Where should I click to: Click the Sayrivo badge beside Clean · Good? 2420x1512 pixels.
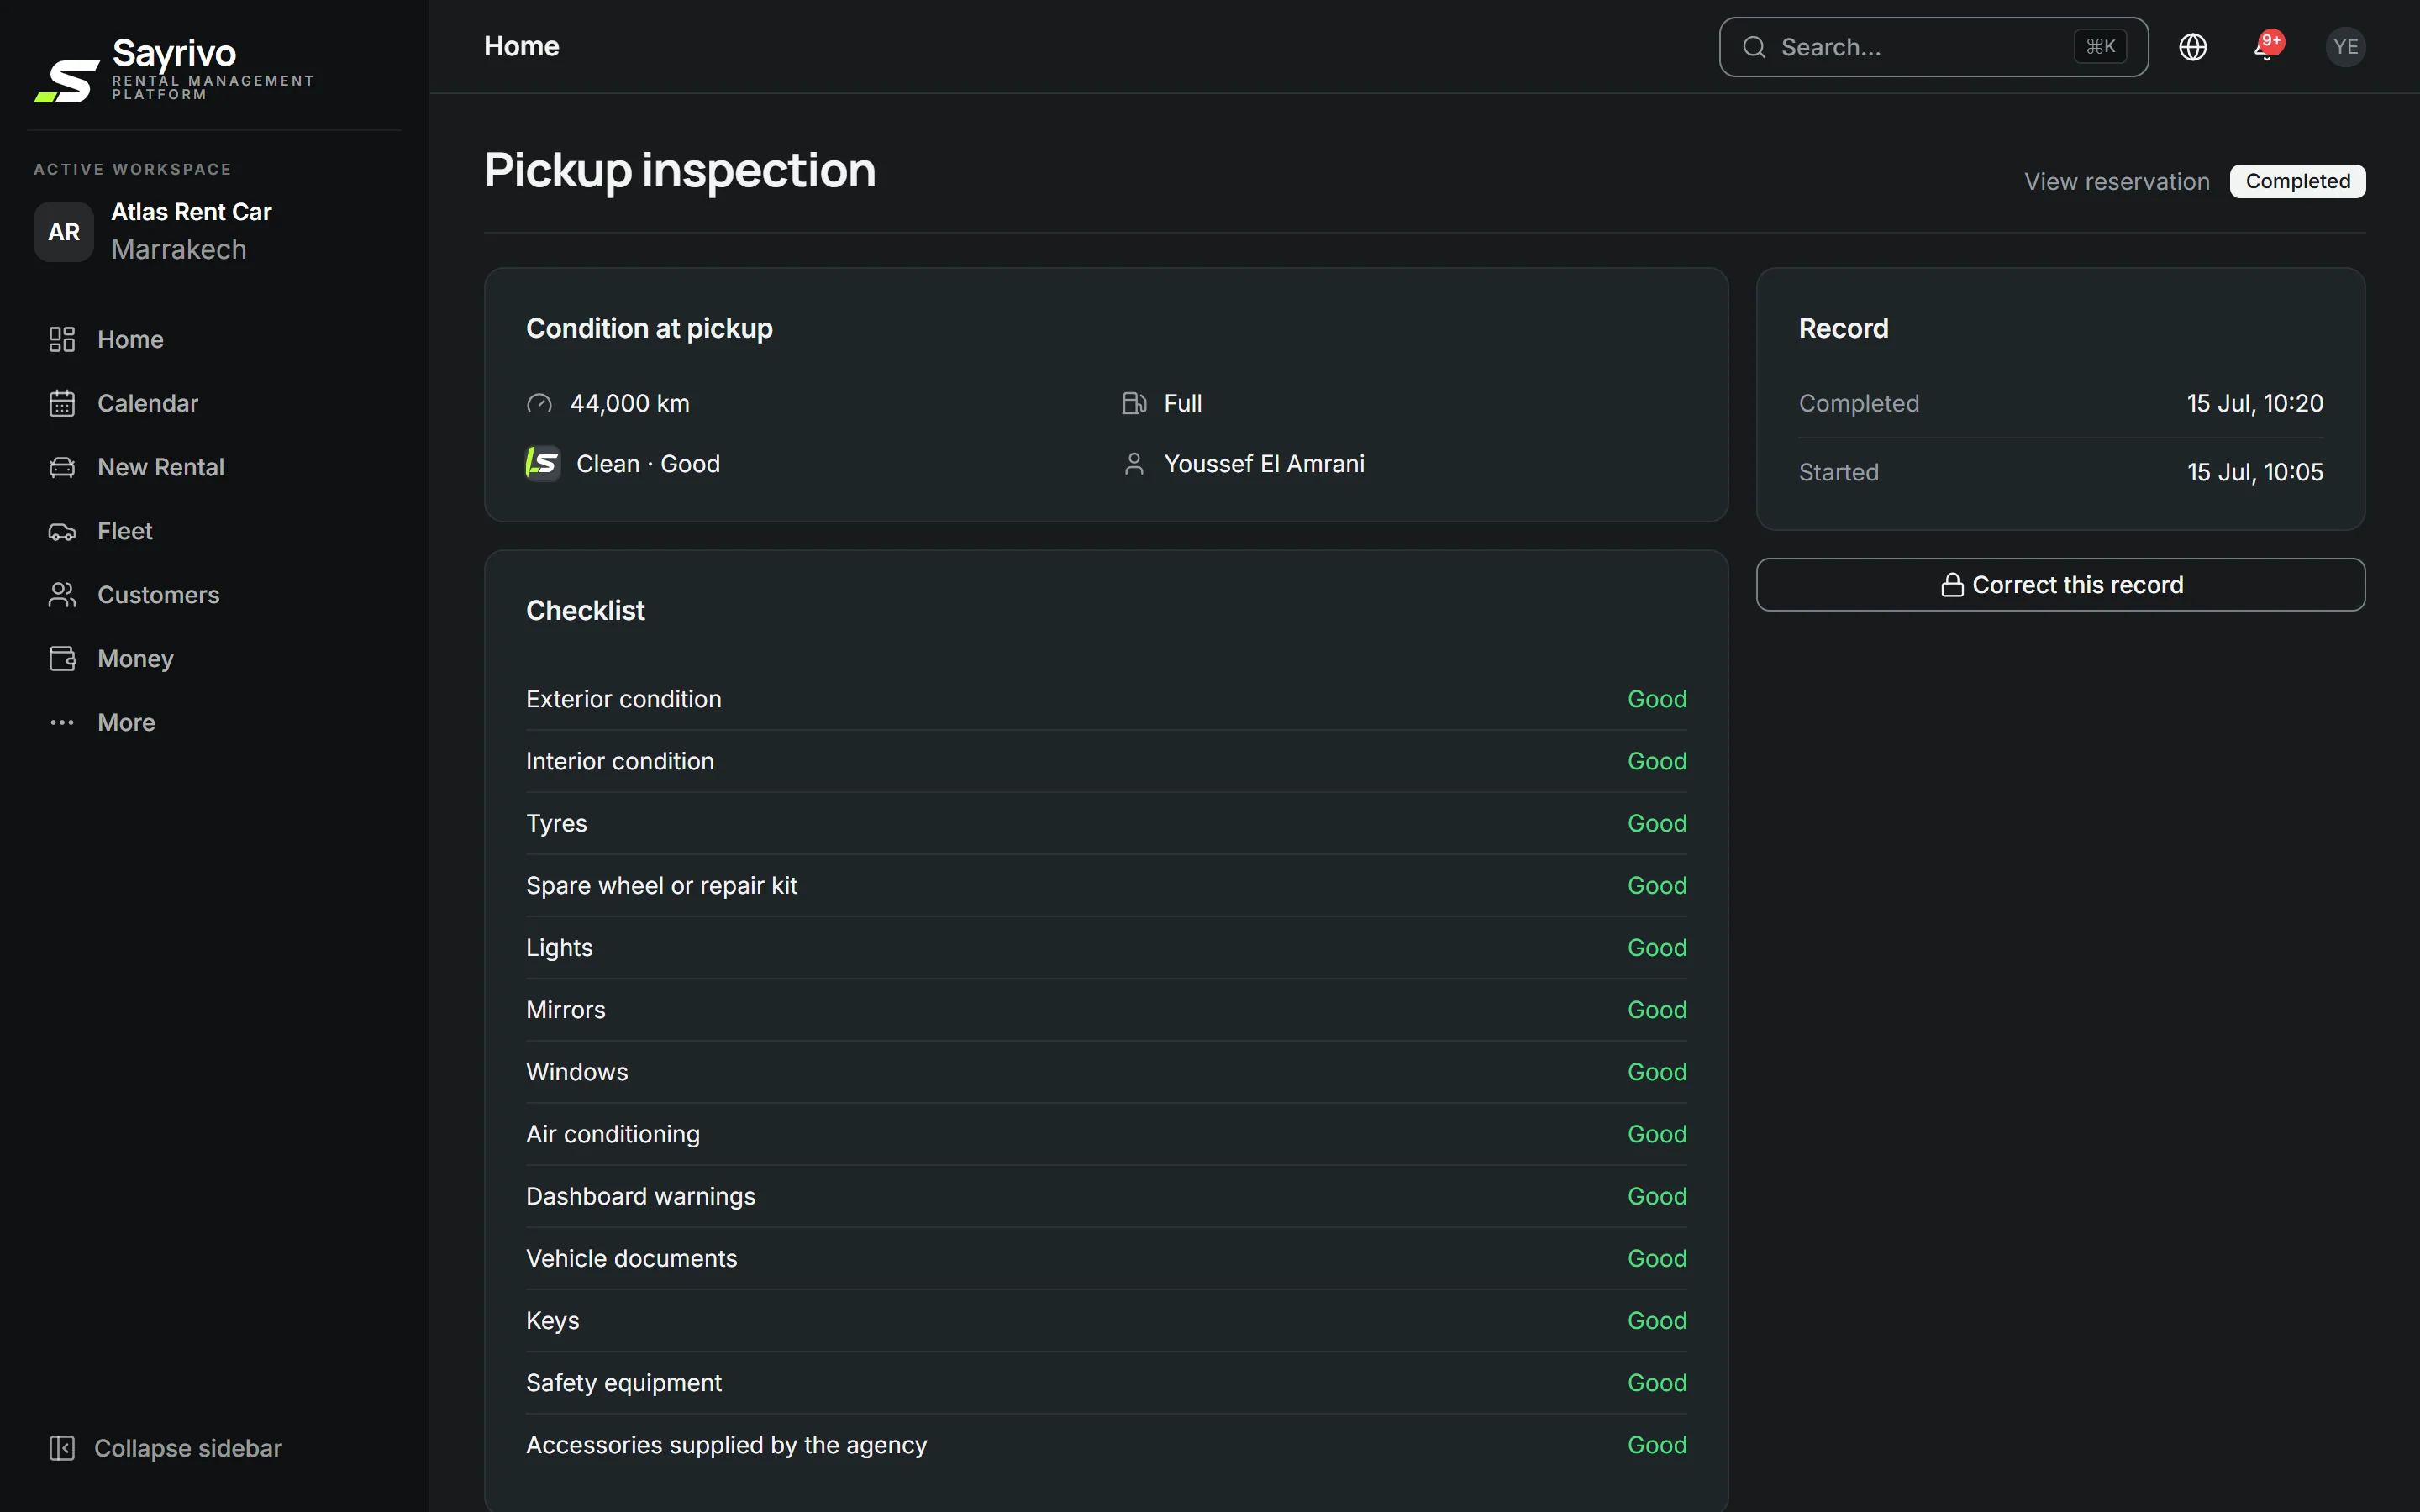click(543, 464)
